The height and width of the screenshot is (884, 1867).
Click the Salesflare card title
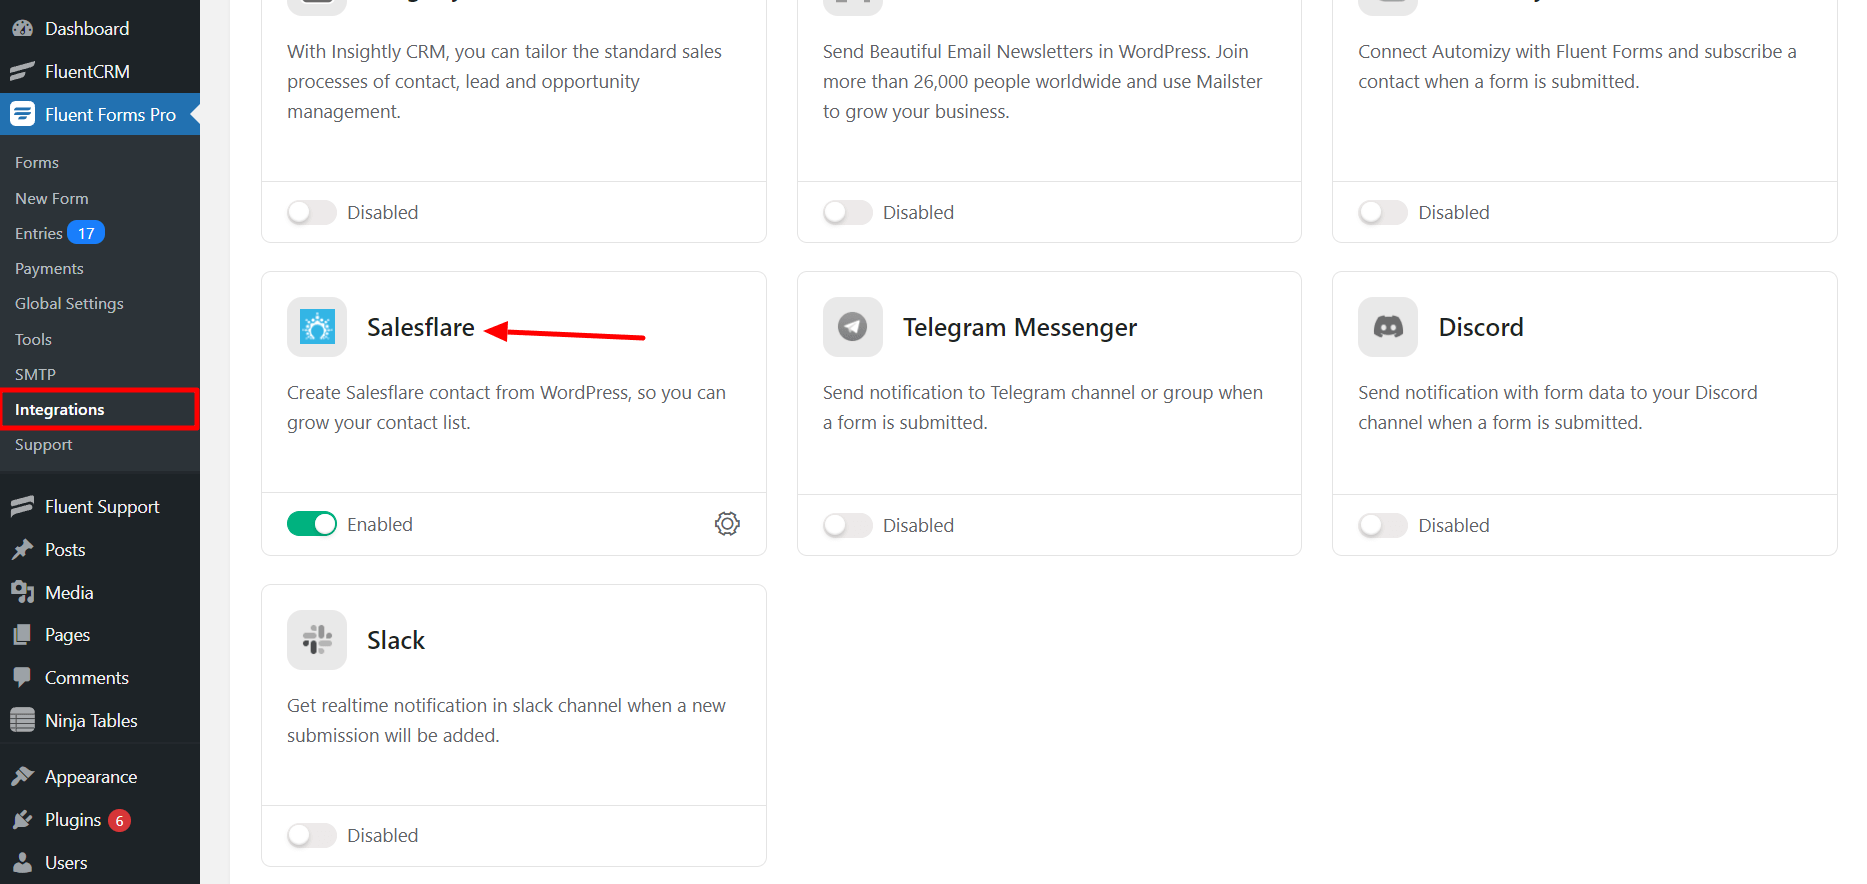[x=420, y=327]
